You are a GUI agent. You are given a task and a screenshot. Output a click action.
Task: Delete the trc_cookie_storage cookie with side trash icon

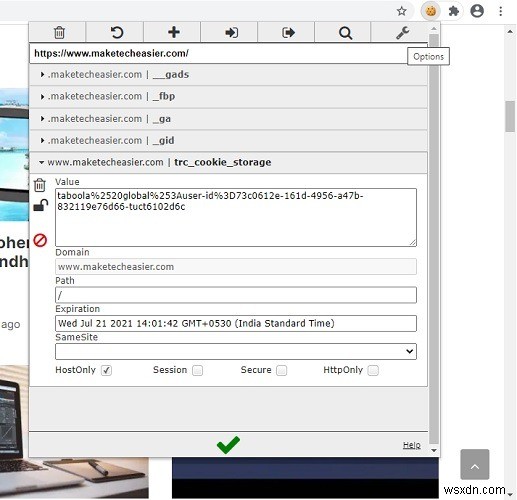pos(40,185)
